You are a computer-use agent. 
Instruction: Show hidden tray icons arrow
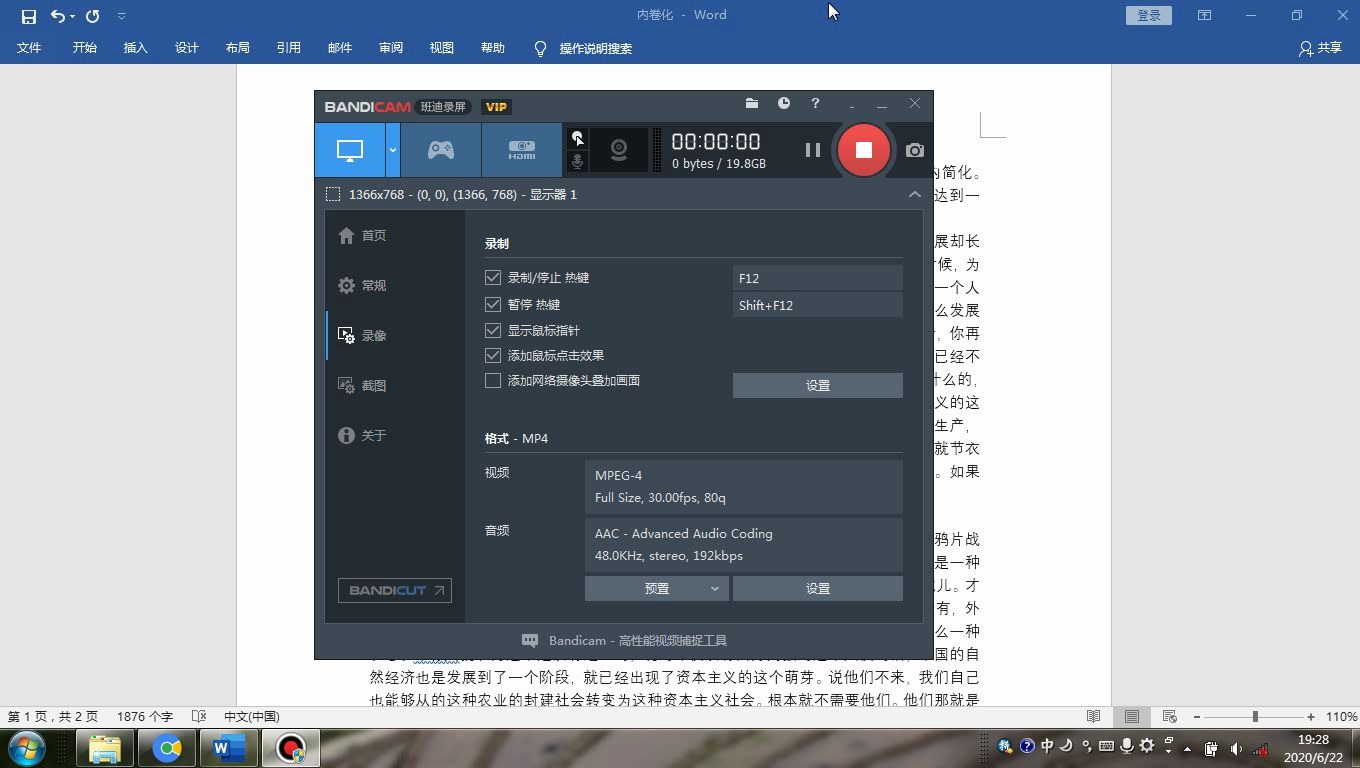(x=1188, y=748)
